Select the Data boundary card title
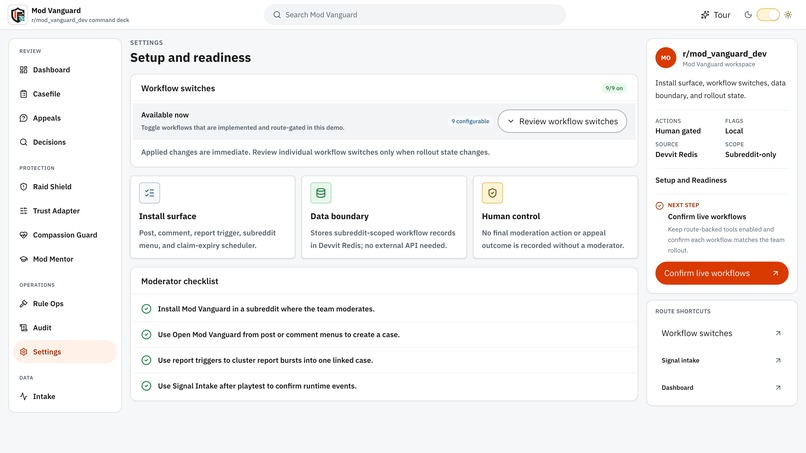This screenshot has width=806, height=453. tap(339, 216)
